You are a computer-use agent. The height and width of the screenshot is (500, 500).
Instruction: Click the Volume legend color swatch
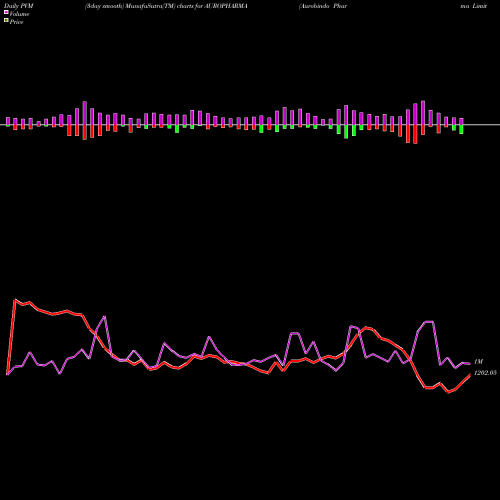(6, 12)
